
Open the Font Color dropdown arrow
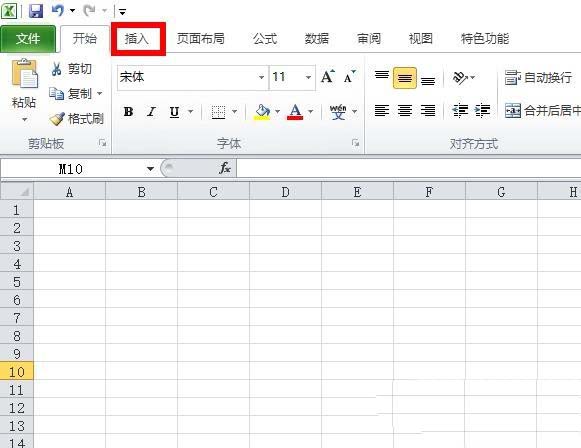click(311, 111)
